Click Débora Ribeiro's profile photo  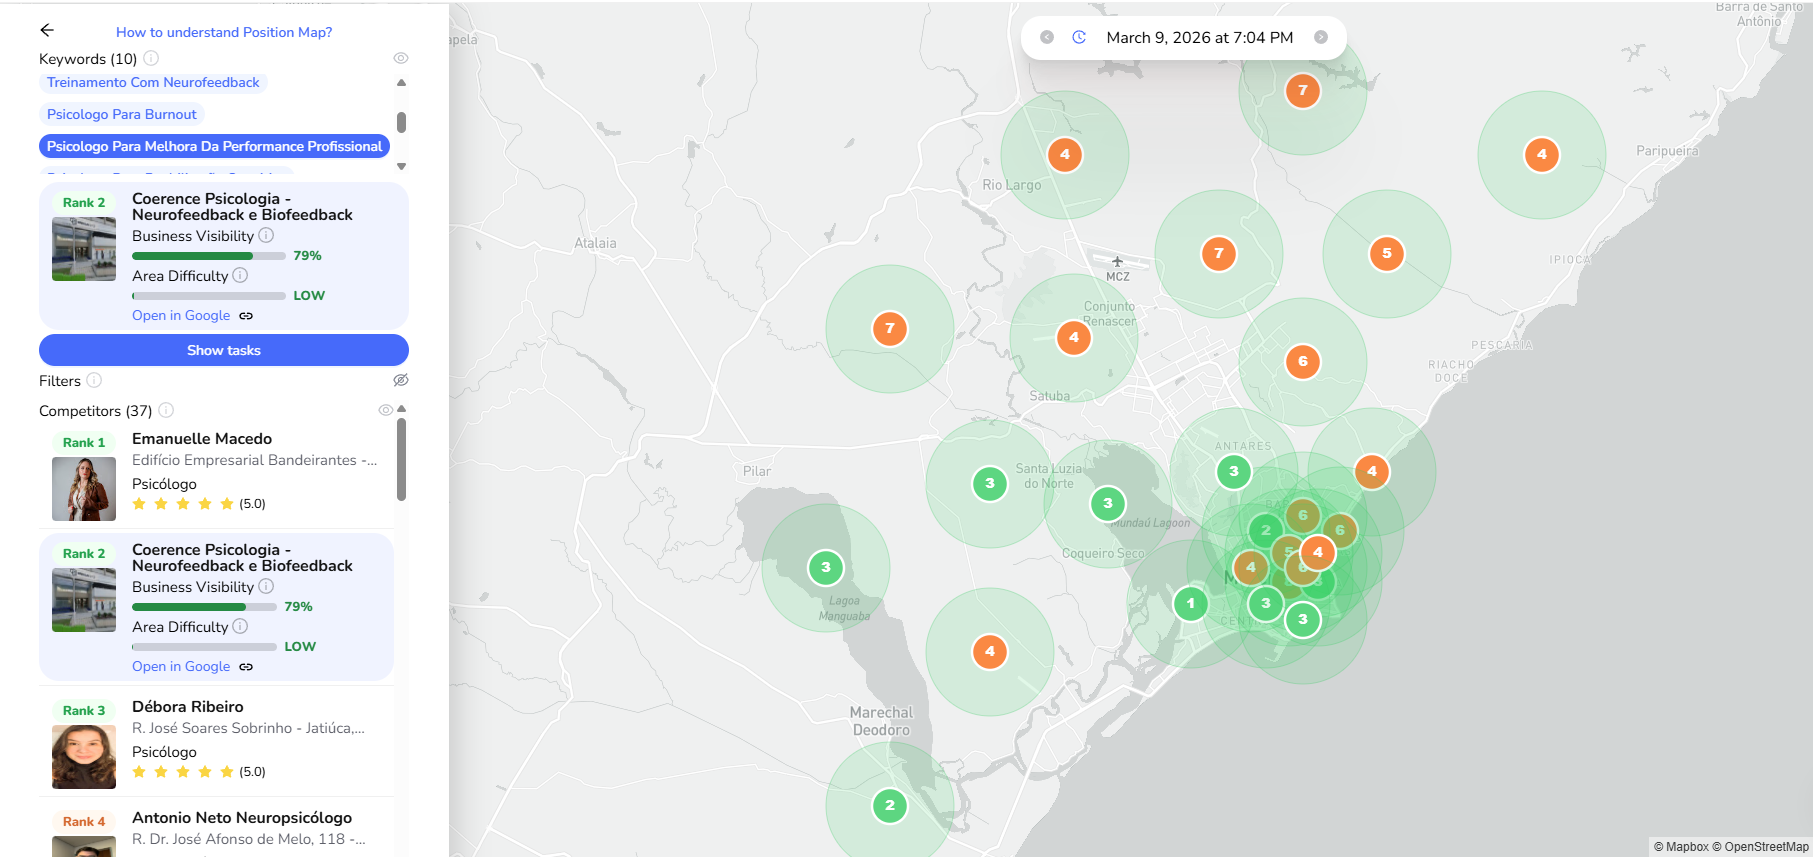(x=84, y=757)
